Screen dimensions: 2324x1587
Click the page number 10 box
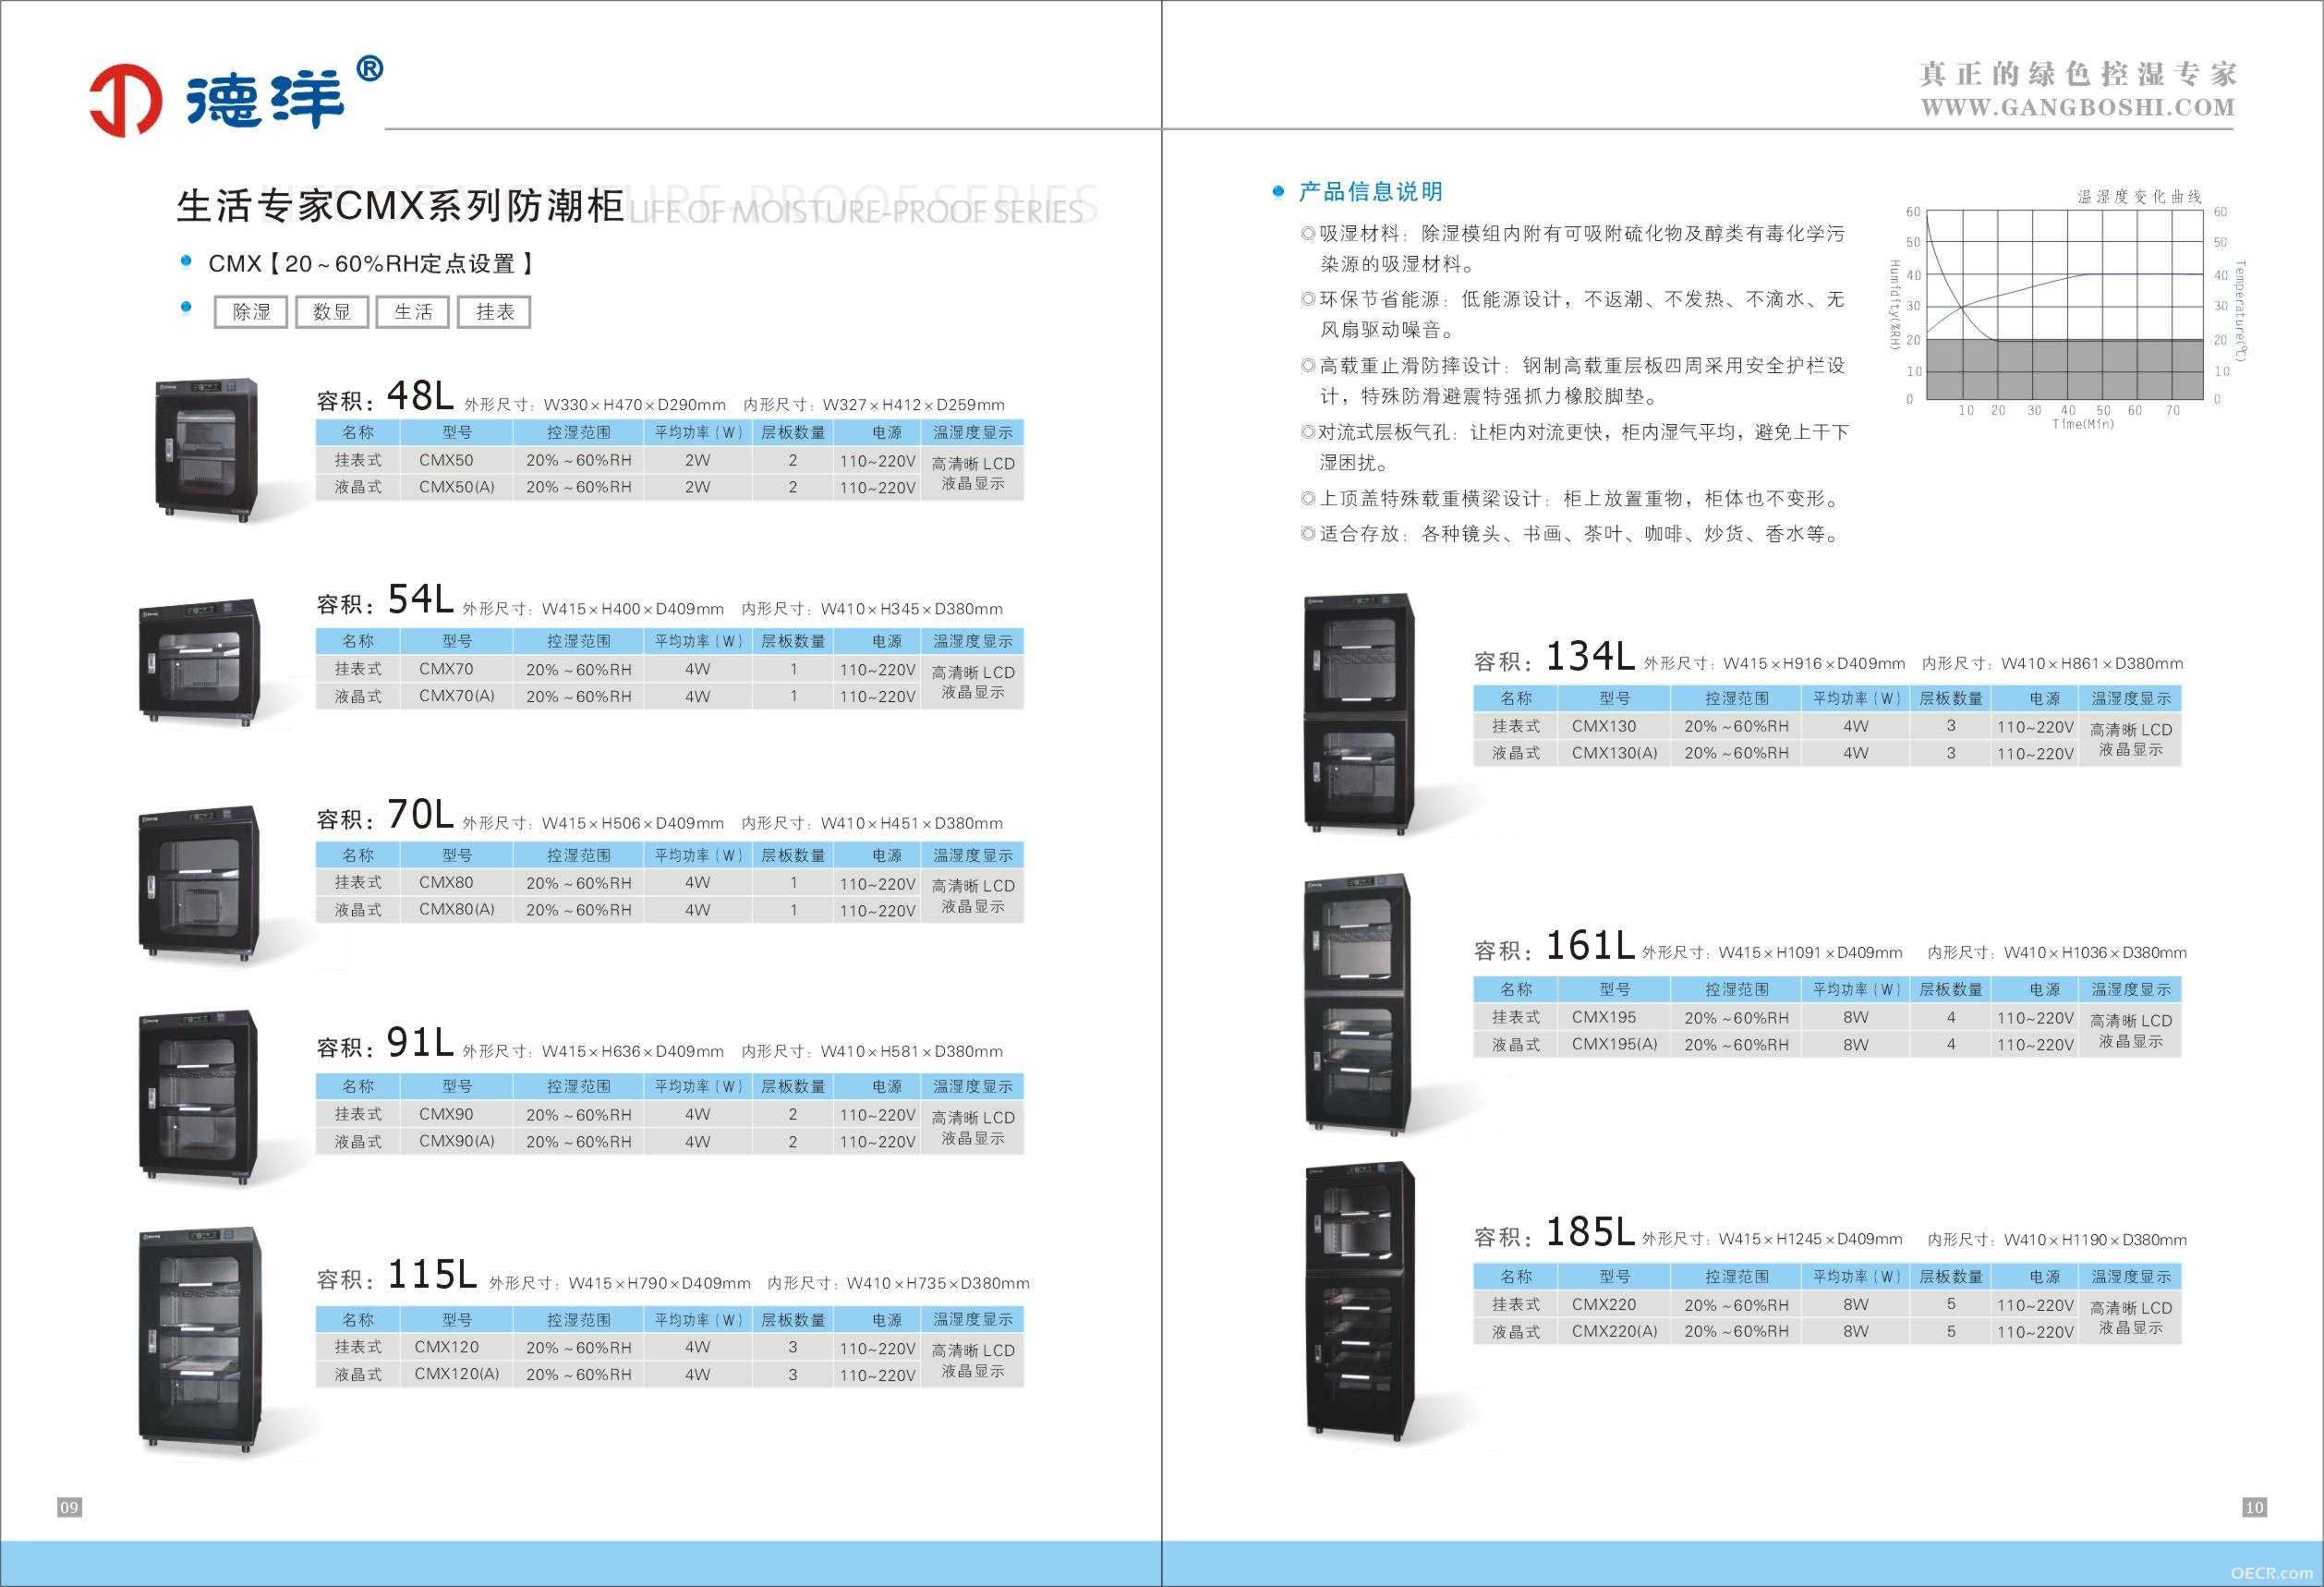pos(2254,1508)
